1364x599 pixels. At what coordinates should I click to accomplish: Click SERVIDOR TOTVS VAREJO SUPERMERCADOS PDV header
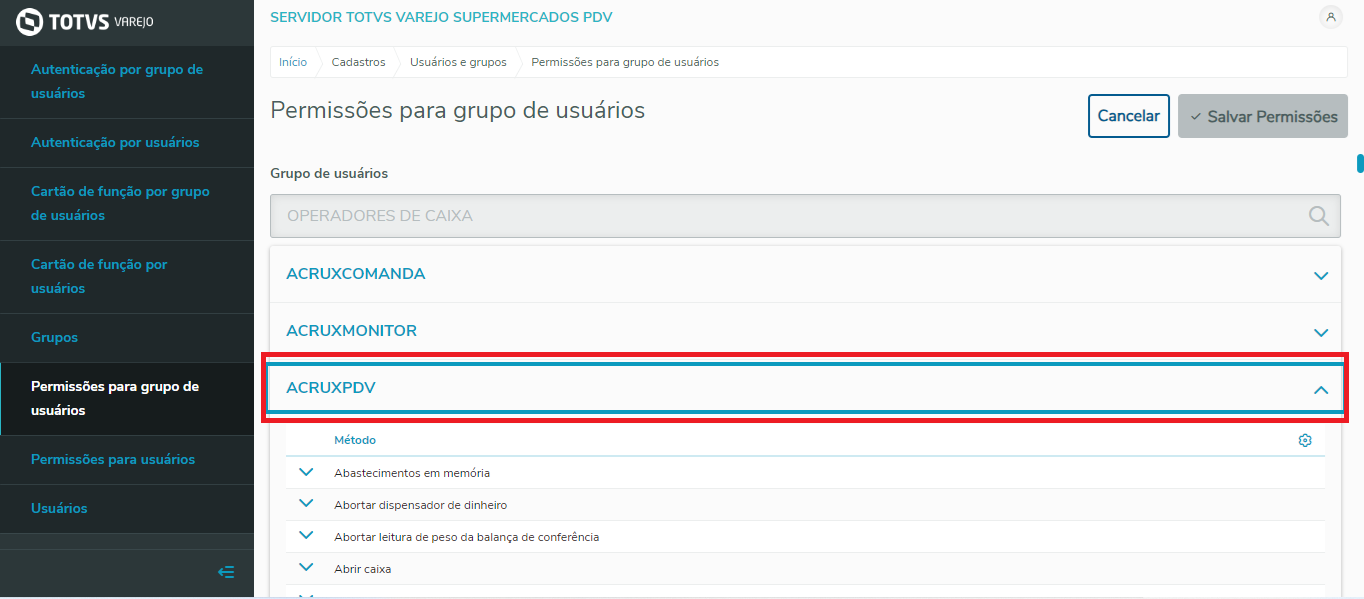coord(441,17)
